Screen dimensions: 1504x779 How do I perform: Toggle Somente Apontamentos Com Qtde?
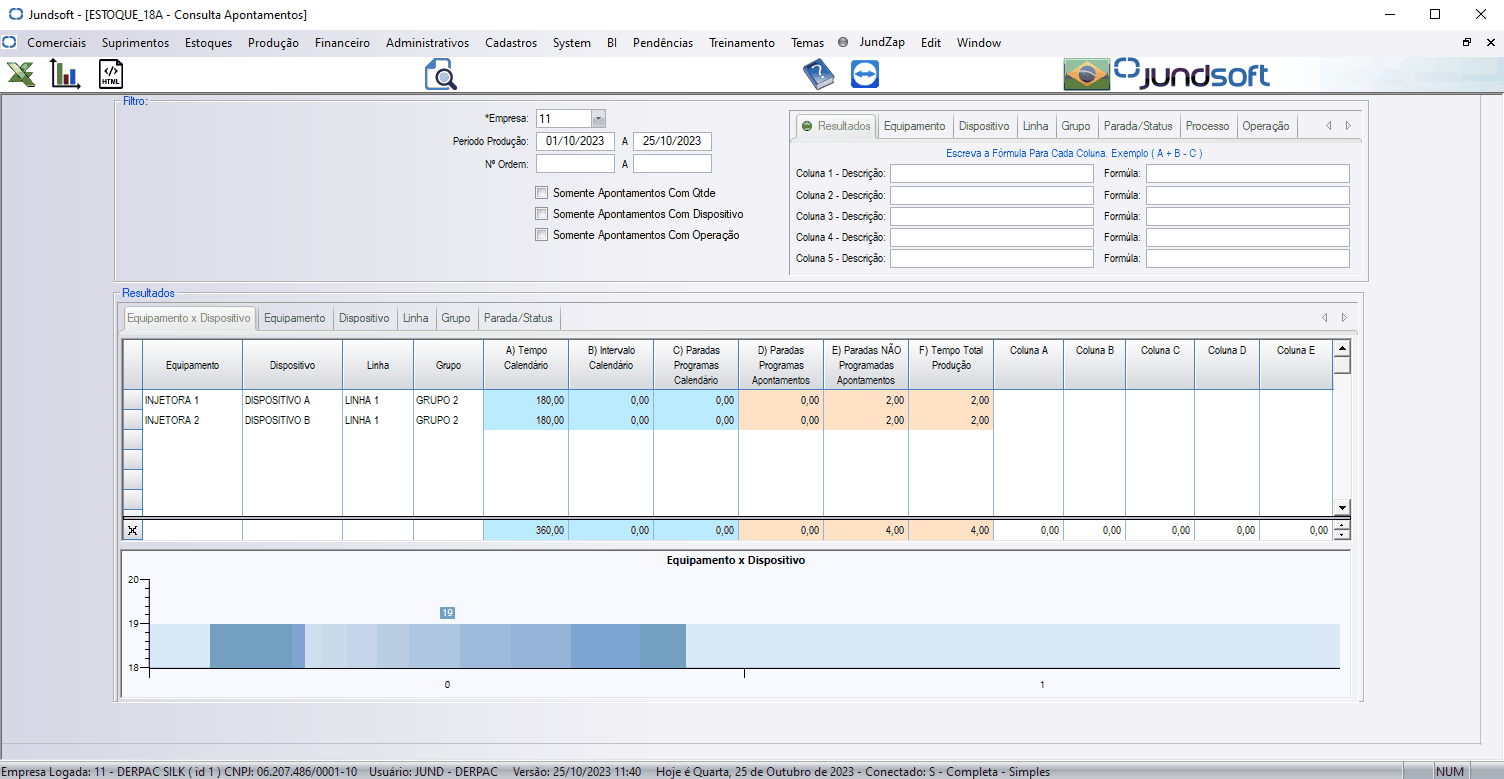pyautogui.click(x=542, y=193)
